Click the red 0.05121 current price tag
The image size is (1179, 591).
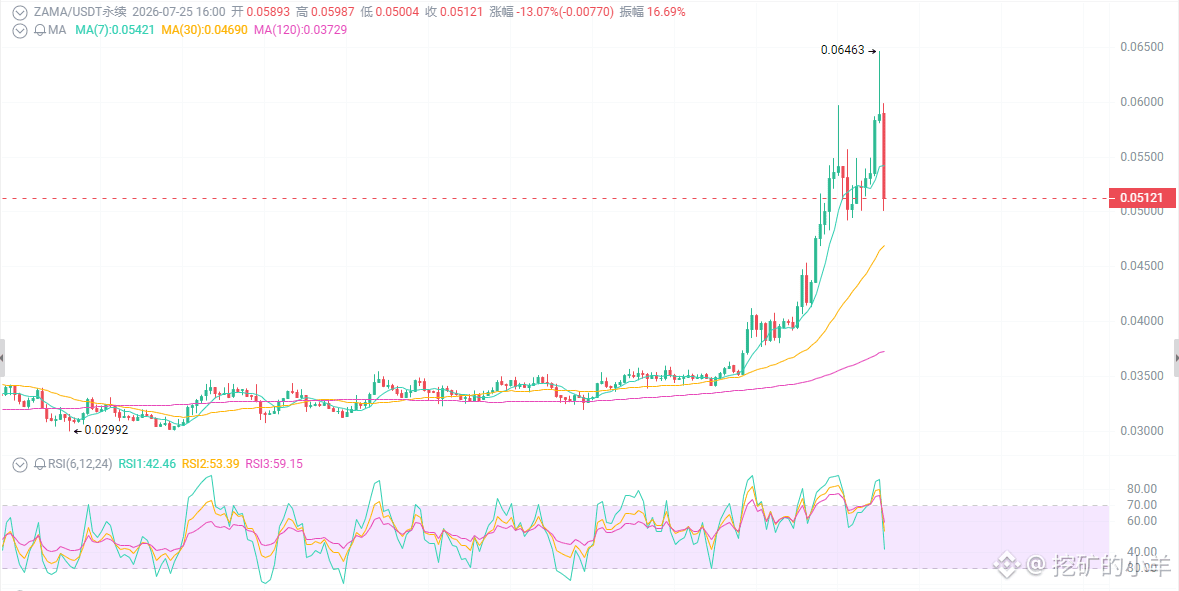tap(1141, 199)
